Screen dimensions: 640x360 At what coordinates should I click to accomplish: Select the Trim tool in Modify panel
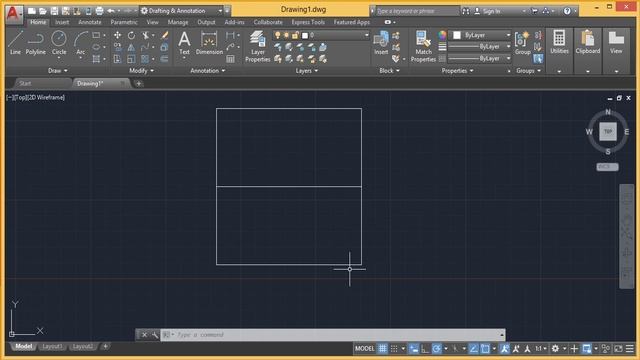click(x=145, y=36)
